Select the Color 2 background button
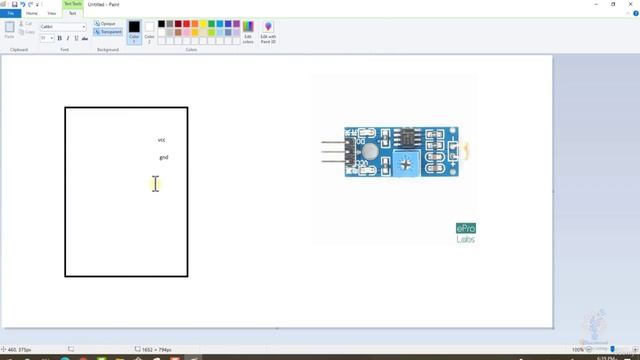640x360 pixels. click(x=149, y=32)
